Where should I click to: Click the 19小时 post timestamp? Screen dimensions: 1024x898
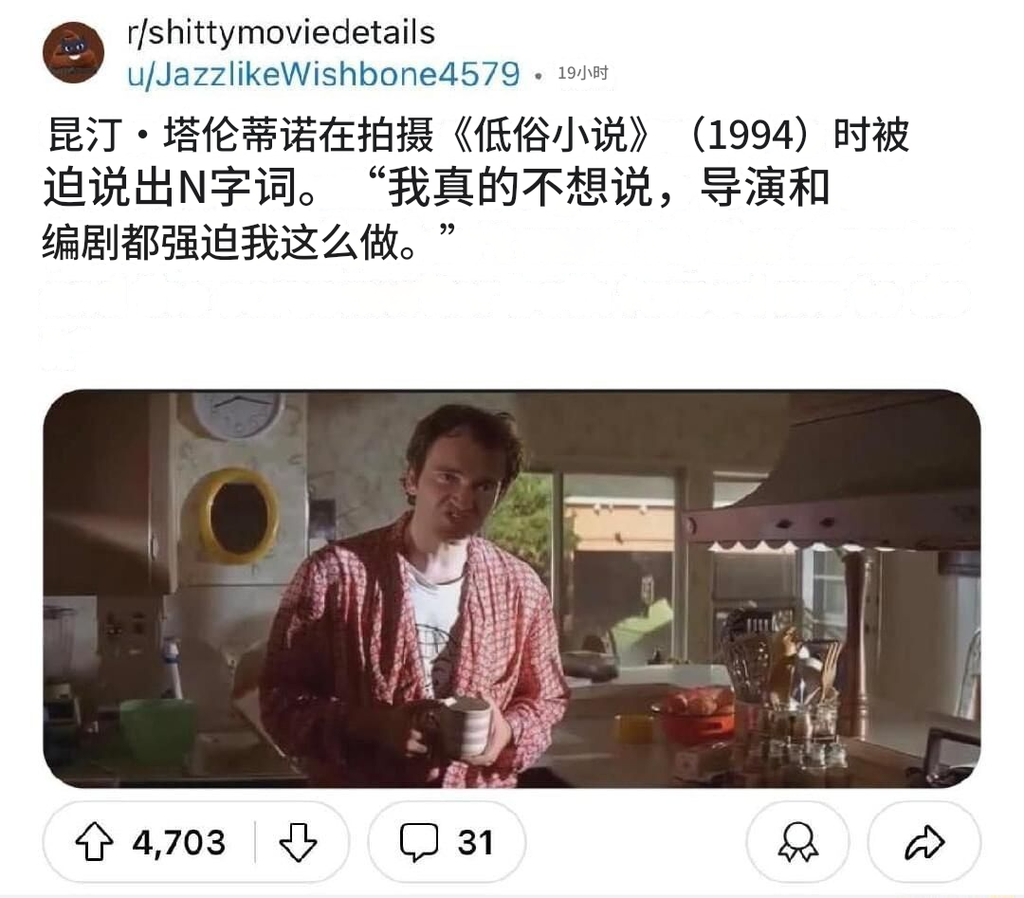click(x=583, y=73)
